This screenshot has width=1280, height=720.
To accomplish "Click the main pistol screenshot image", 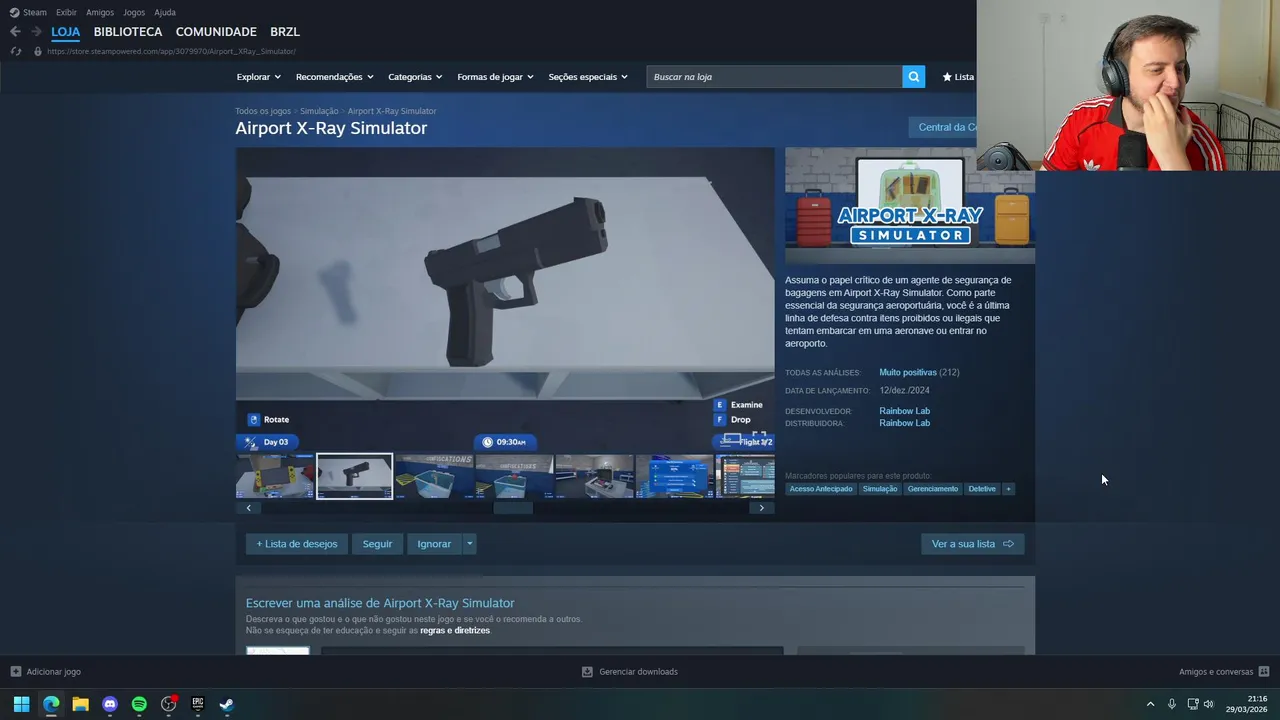I will point(505,300).
